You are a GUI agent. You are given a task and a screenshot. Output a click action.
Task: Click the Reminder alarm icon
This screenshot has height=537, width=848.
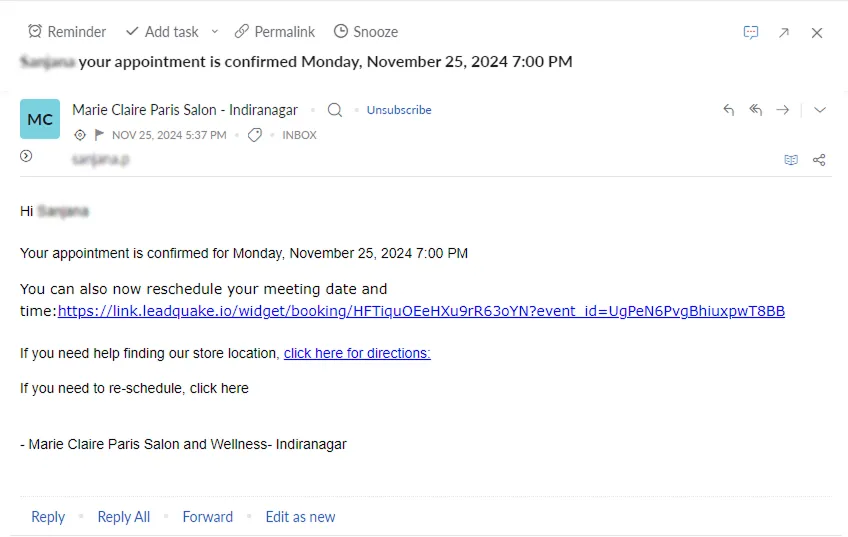tap(35, 32)
